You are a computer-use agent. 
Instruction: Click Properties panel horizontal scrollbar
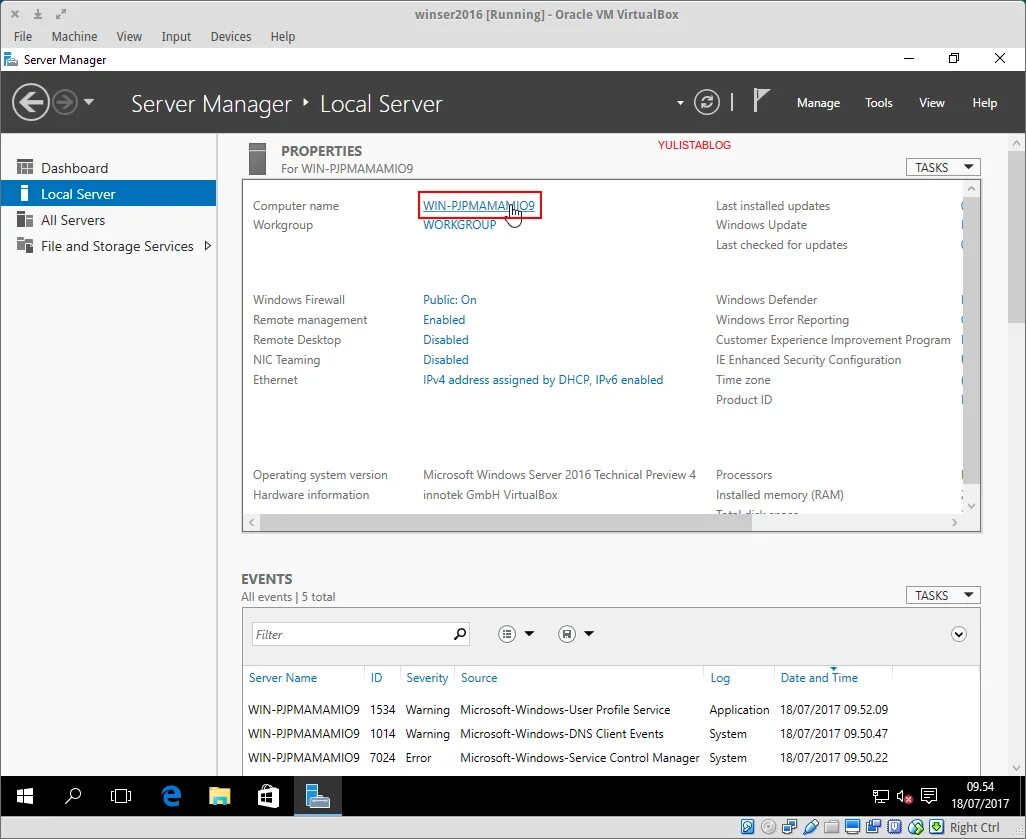505,522
